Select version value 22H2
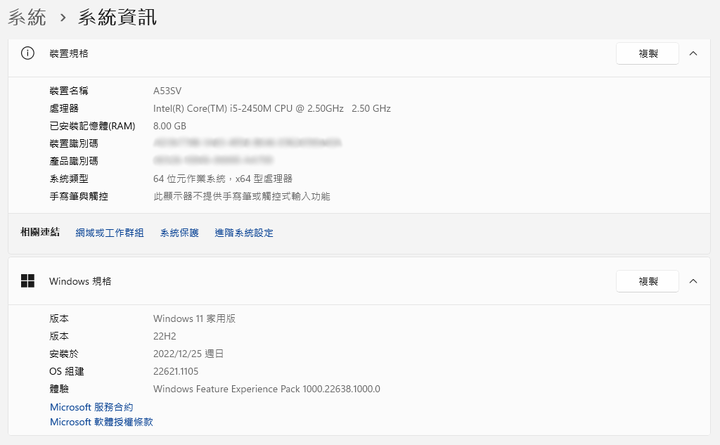Viewport: 720px width, 445px height. 164,336
